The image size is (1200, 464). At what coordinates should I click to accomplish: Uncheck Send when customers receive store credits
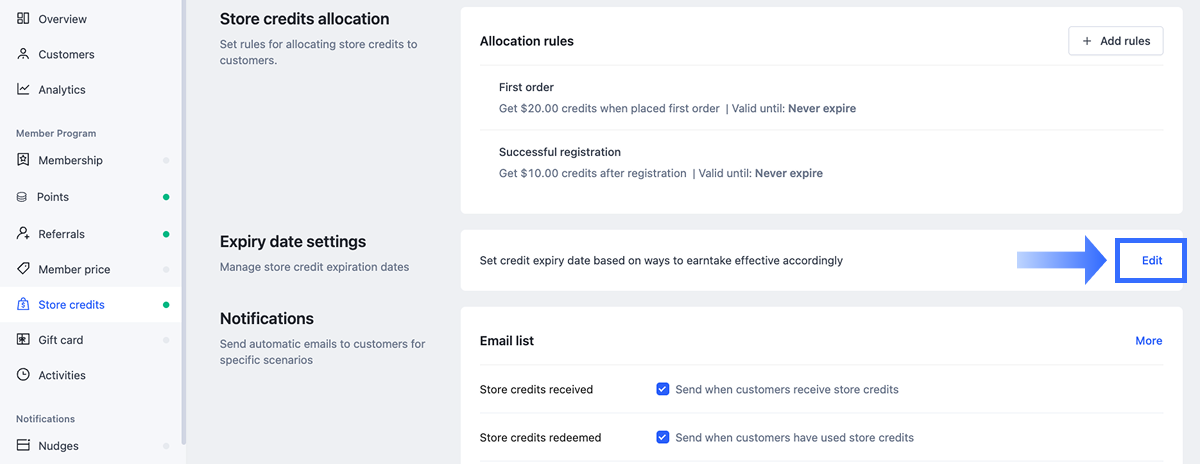pyautogui.click(x=662, y=389)
